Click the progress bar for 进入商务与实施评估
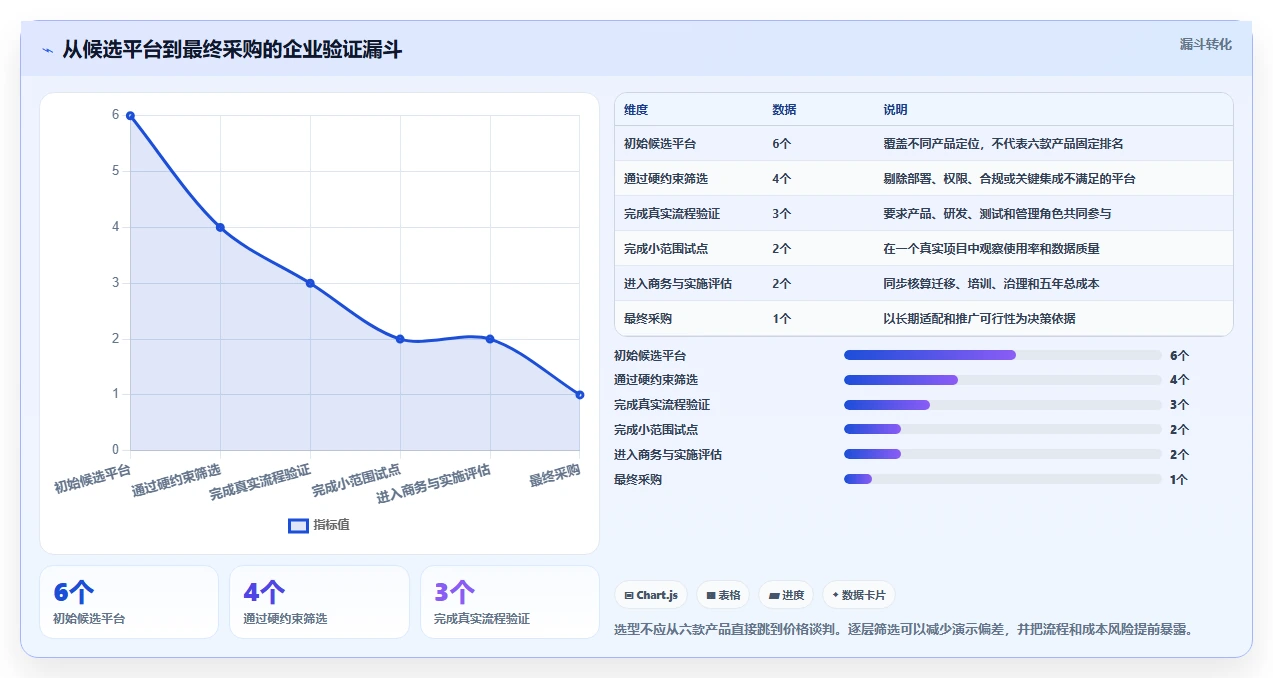Viewport: 1273px width, 678px height. pos(1002,454)
